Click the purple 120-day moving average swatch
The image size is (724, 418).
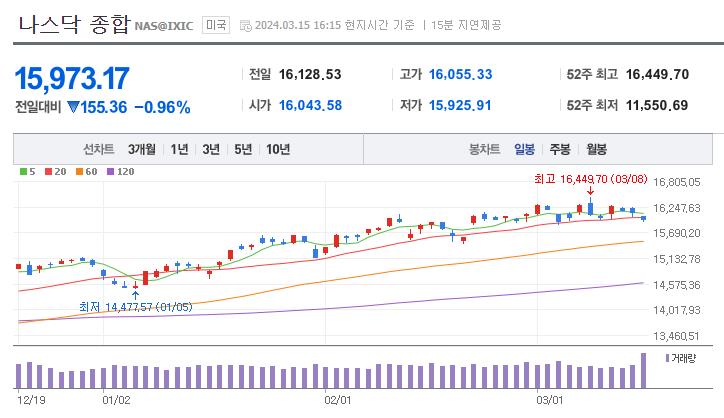click(x=110, y=172)
